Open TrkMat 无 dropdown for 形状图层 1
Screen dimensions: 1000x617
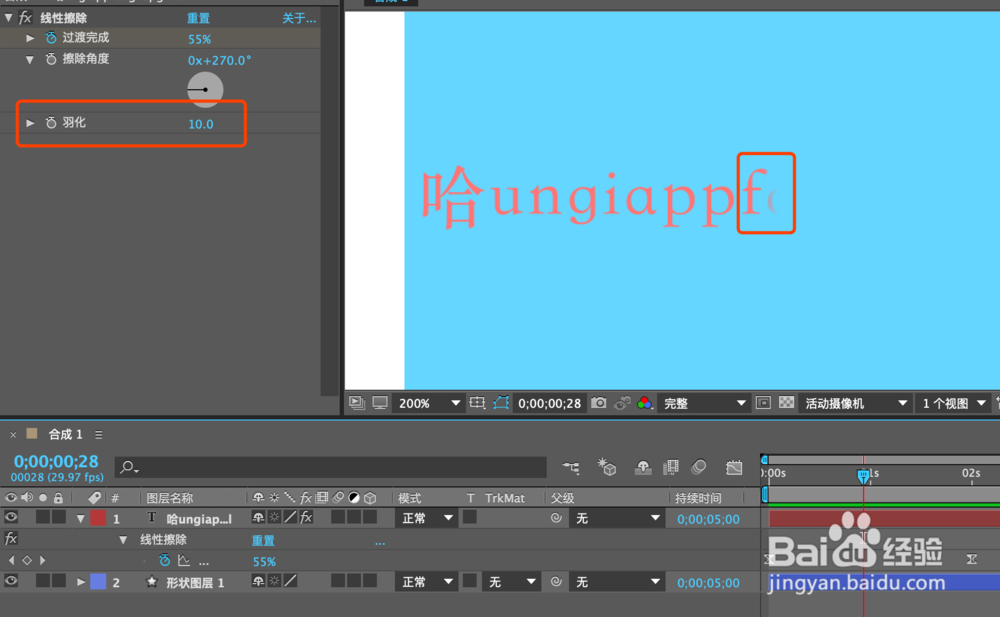point(512,582)
